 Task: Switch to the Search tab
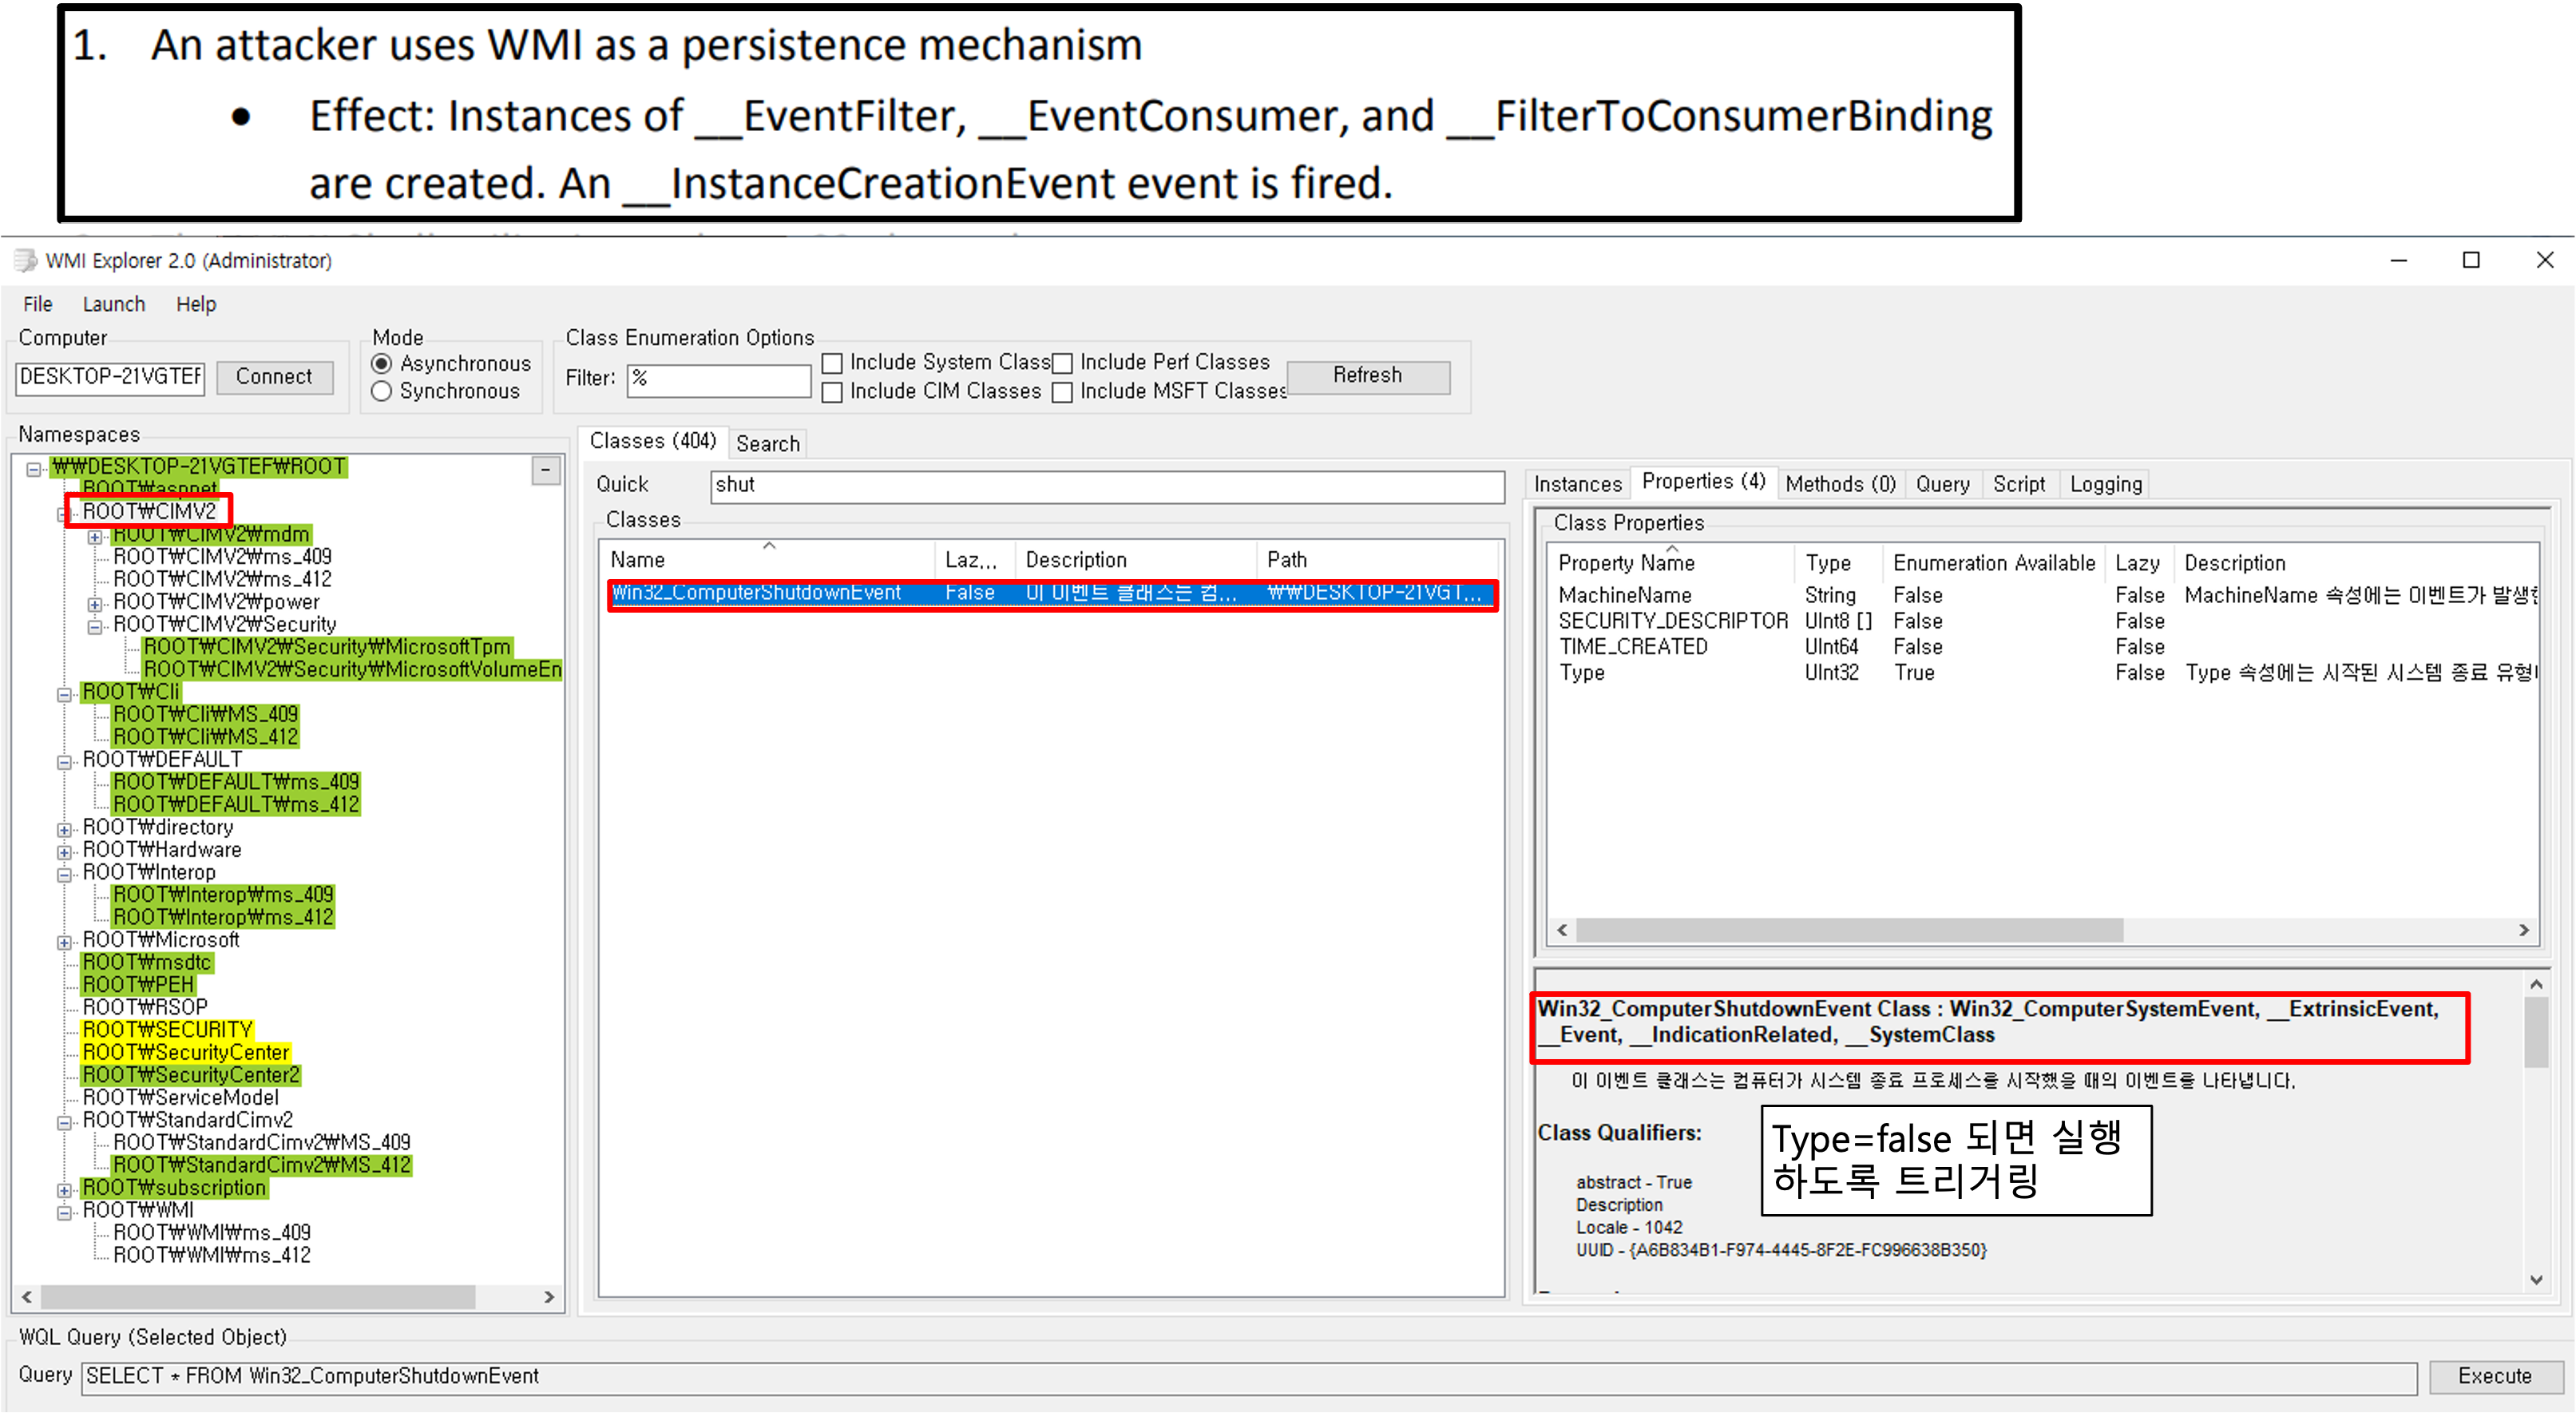pos(768,444)
